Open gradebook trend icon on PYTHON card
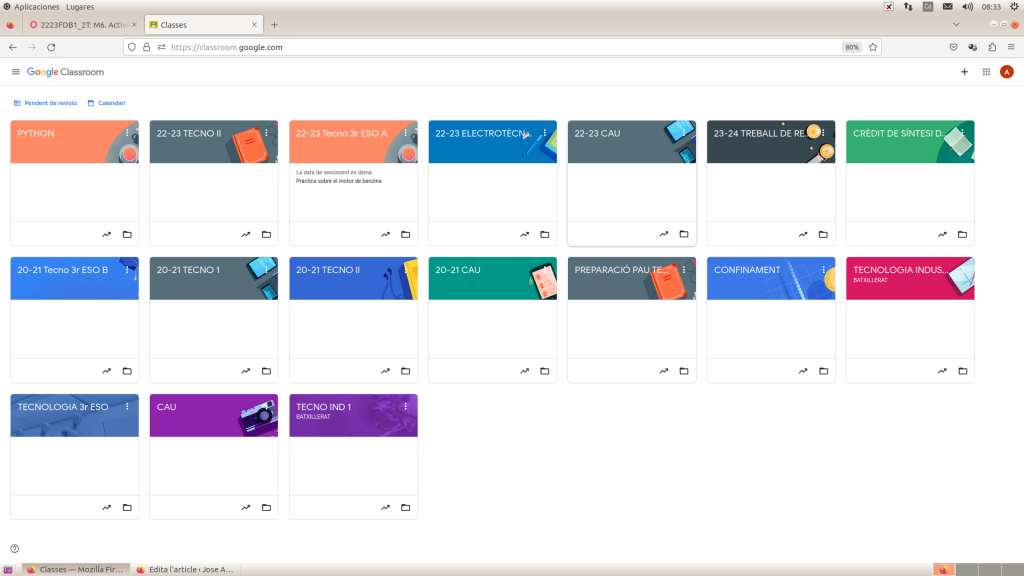1024x576 pixels. 106,234
